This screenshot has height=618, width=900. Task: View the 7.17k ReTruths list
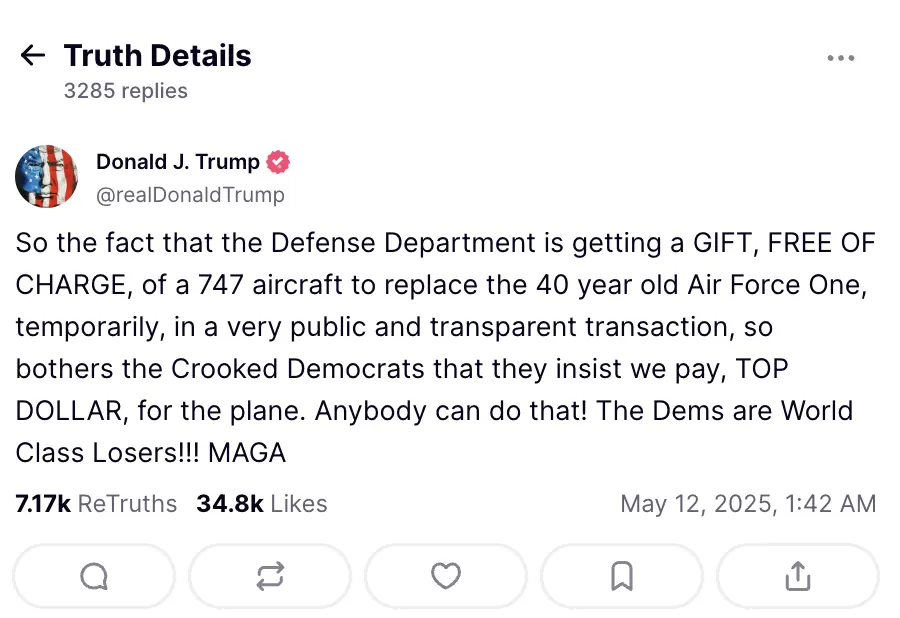(x=96, y=504)
